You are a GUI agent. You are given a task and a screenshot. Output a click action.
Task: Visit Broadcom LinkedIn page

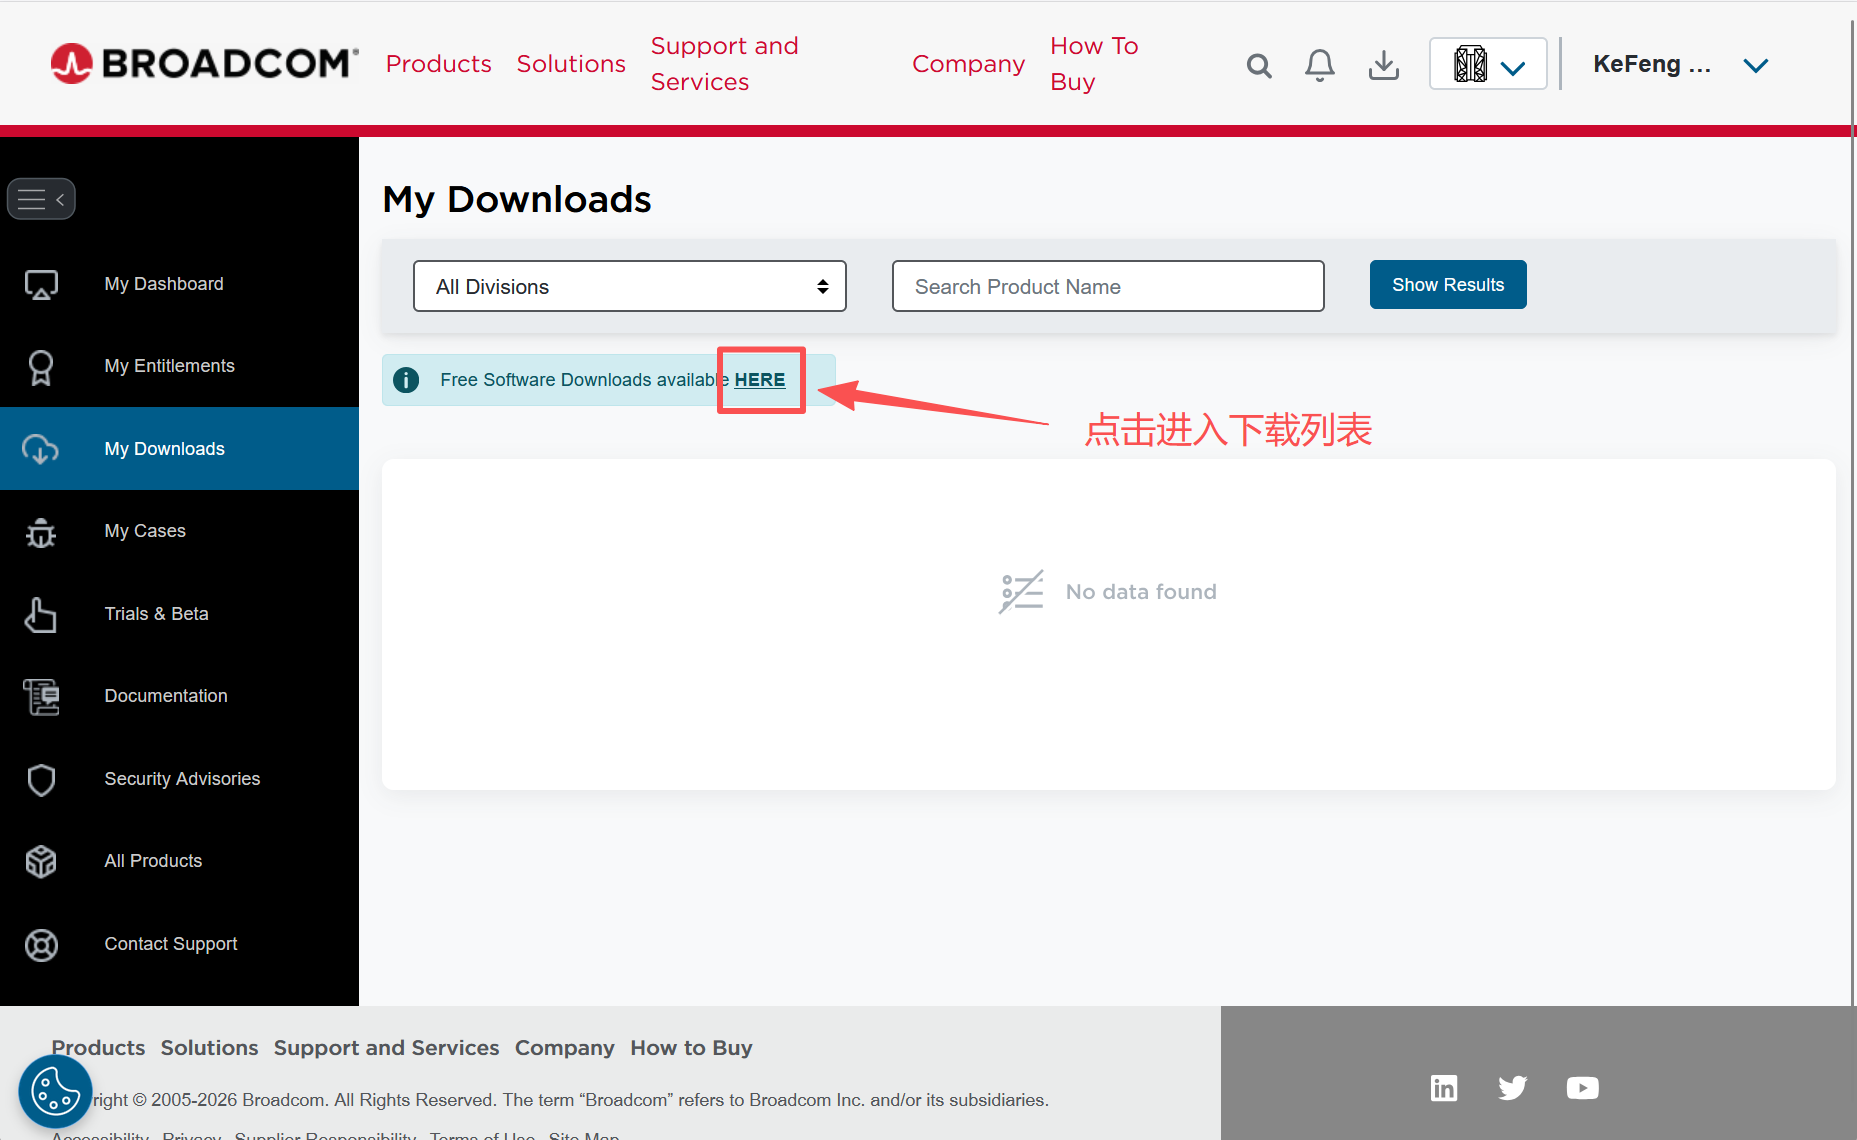(1444, 1088)
